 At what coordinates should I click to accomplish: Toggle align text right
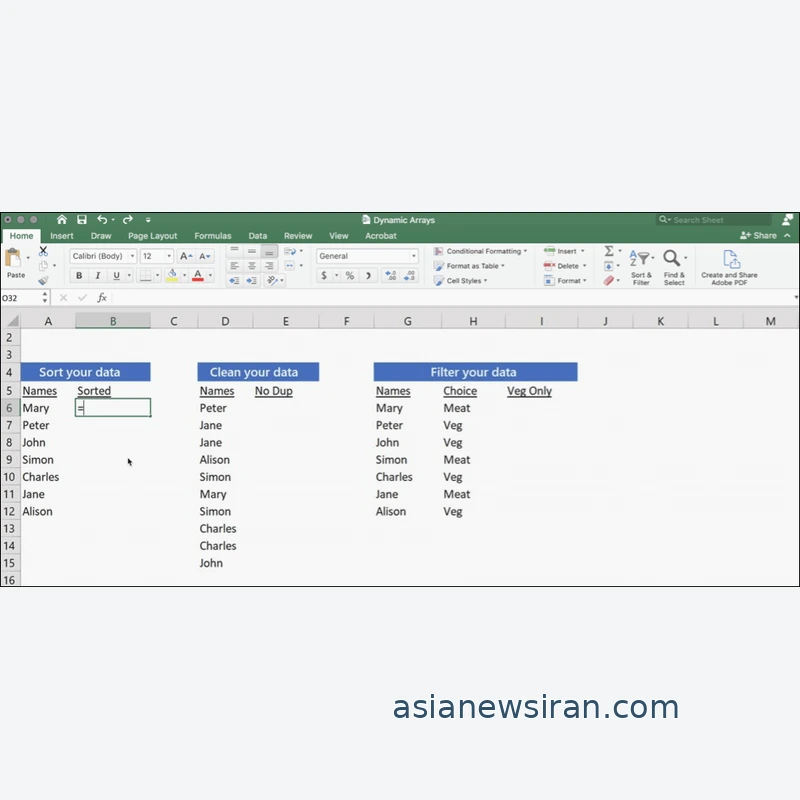click(269, 266)
